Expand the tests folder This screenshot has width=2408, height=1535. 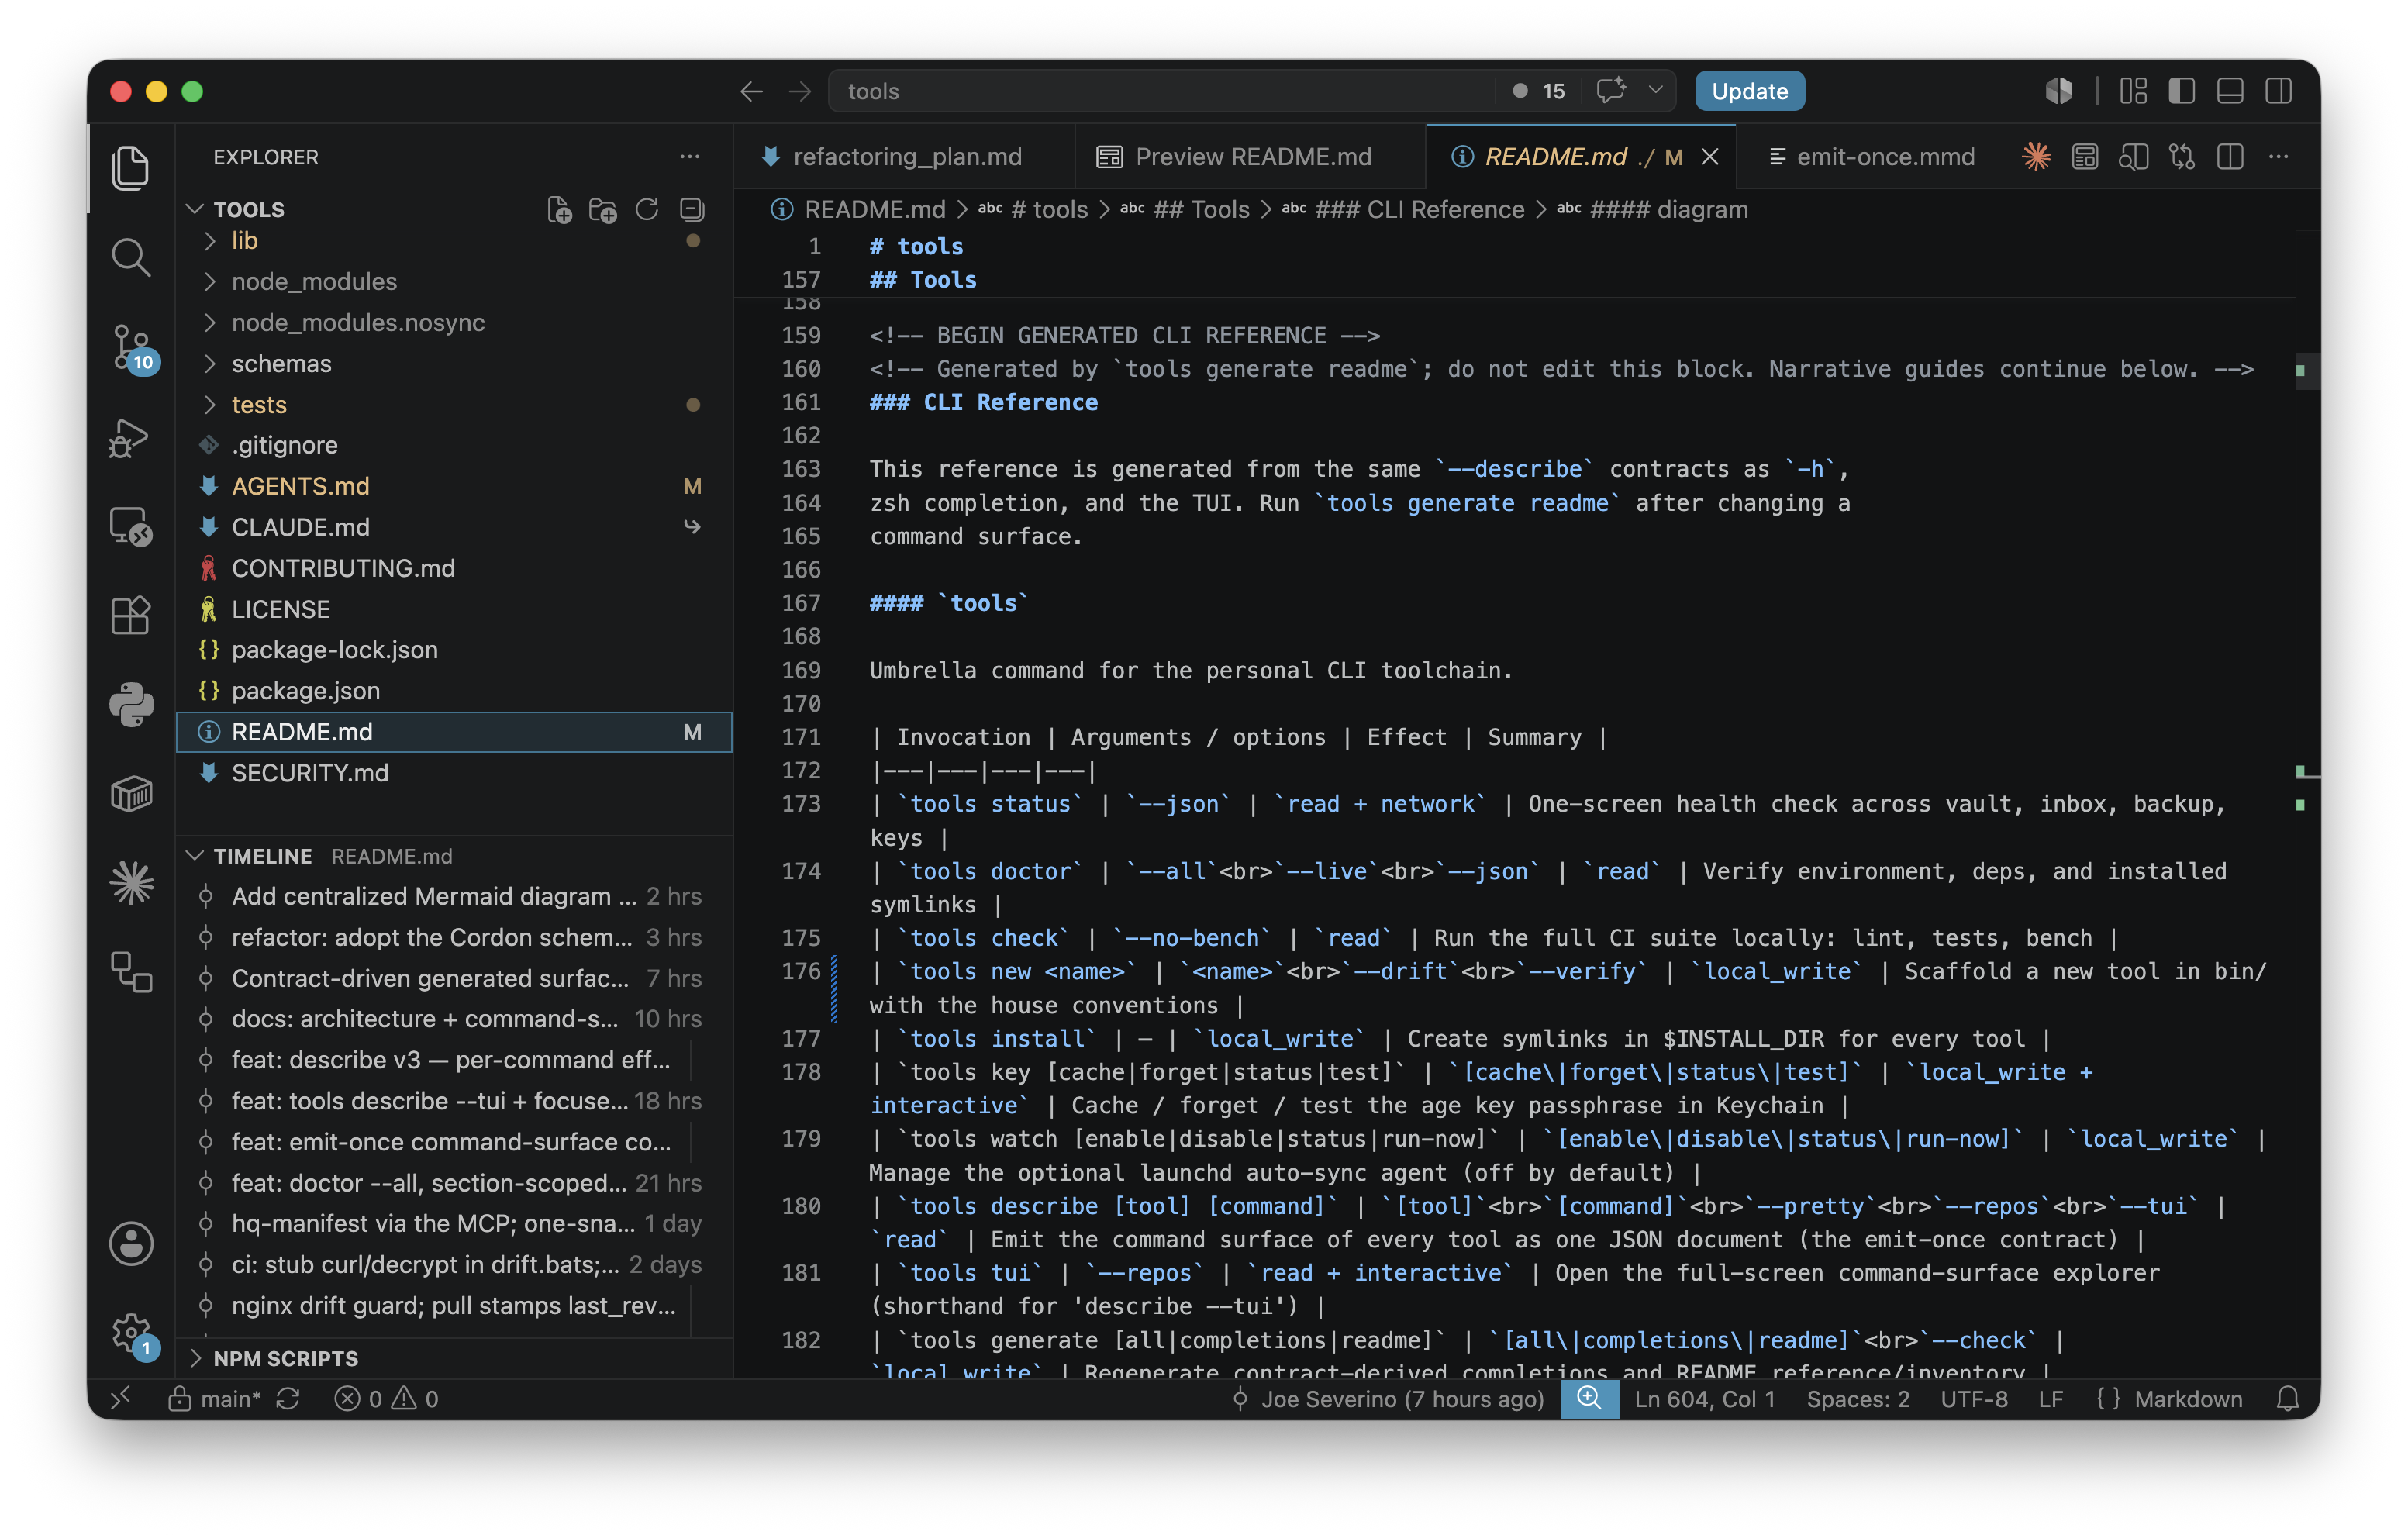pos(454,405)
